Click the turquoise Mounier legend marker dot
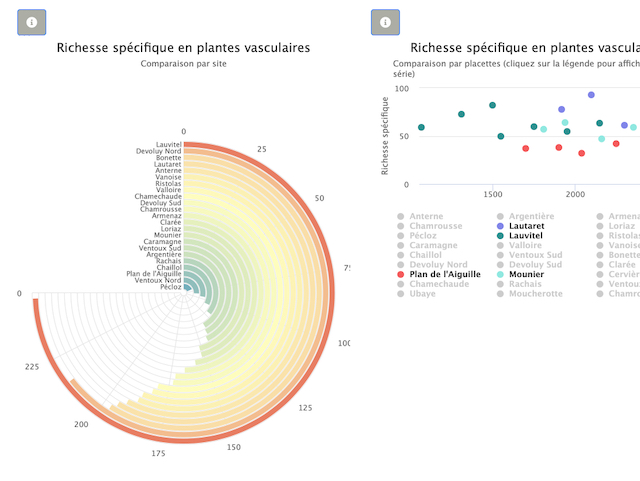640x481 pixels. point(500,274)
